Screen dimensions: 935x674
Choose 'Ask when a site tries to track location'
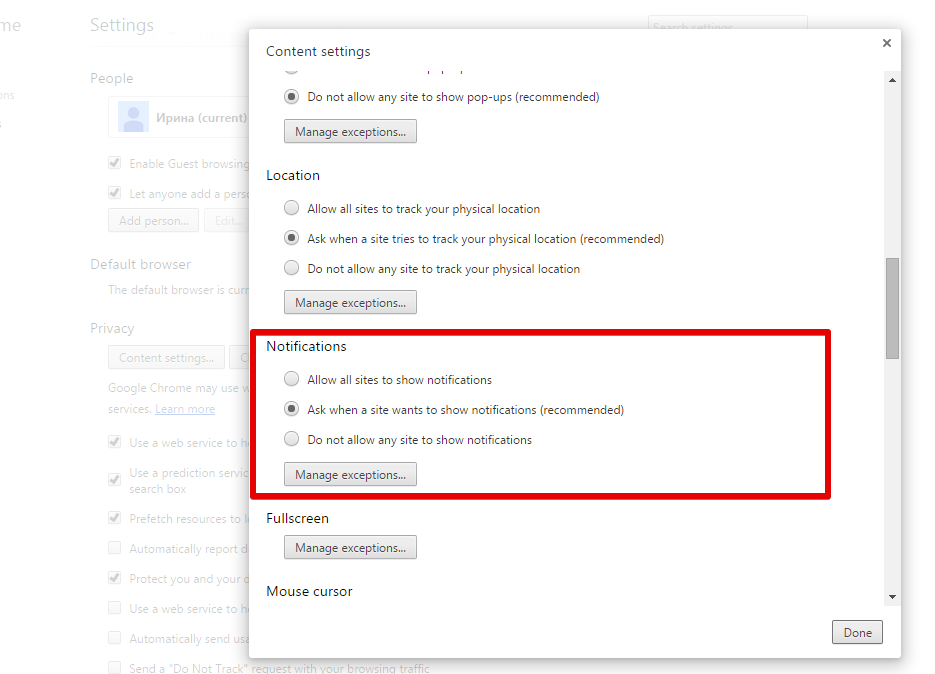pos(291,239)
